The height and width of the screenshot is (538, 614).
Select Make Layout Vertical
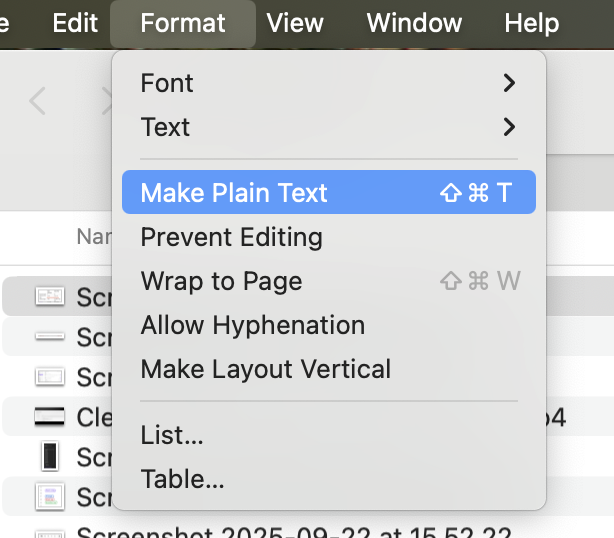point(265,369)
